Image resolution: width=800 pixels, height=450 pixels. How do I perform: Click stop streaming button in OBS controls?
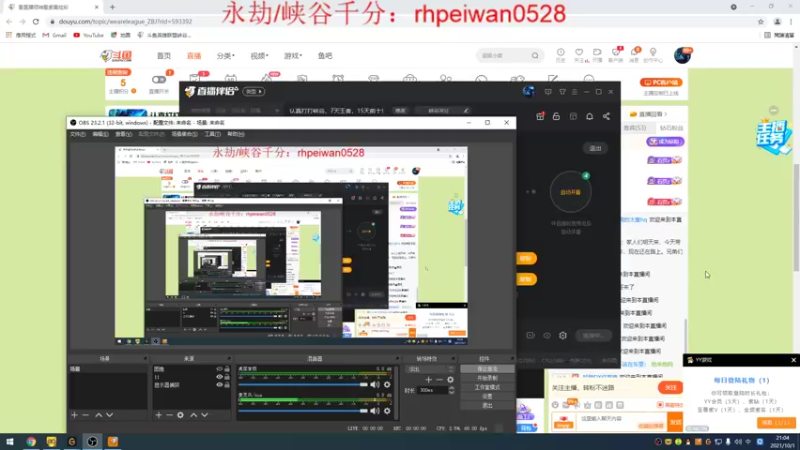click(x=487, y=369)
